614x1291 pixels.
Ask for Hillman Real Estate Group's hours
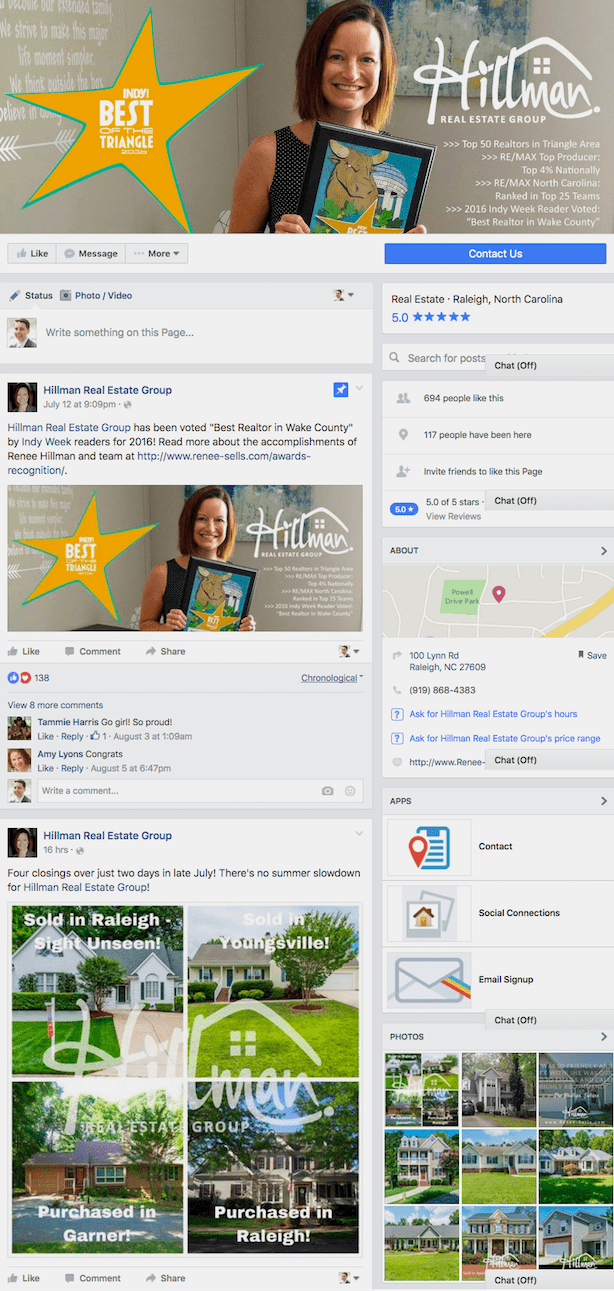[x=493, y=714]
